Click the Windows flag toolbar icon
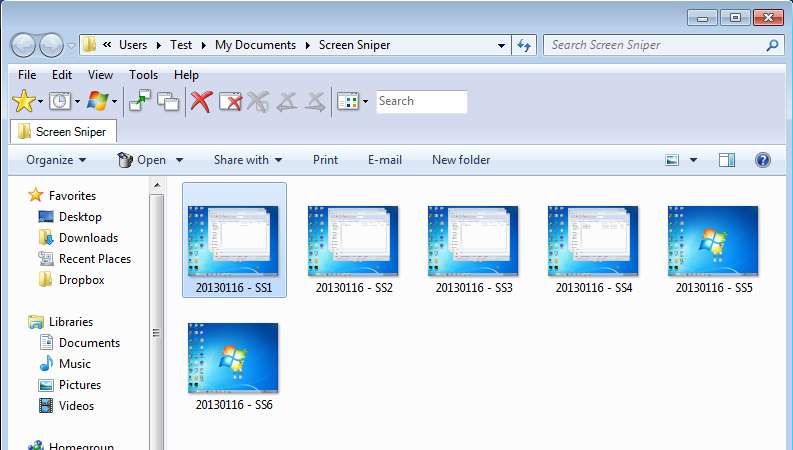Image resolution: width=793 pixels, height=450 pixels. tap(97, 101)
